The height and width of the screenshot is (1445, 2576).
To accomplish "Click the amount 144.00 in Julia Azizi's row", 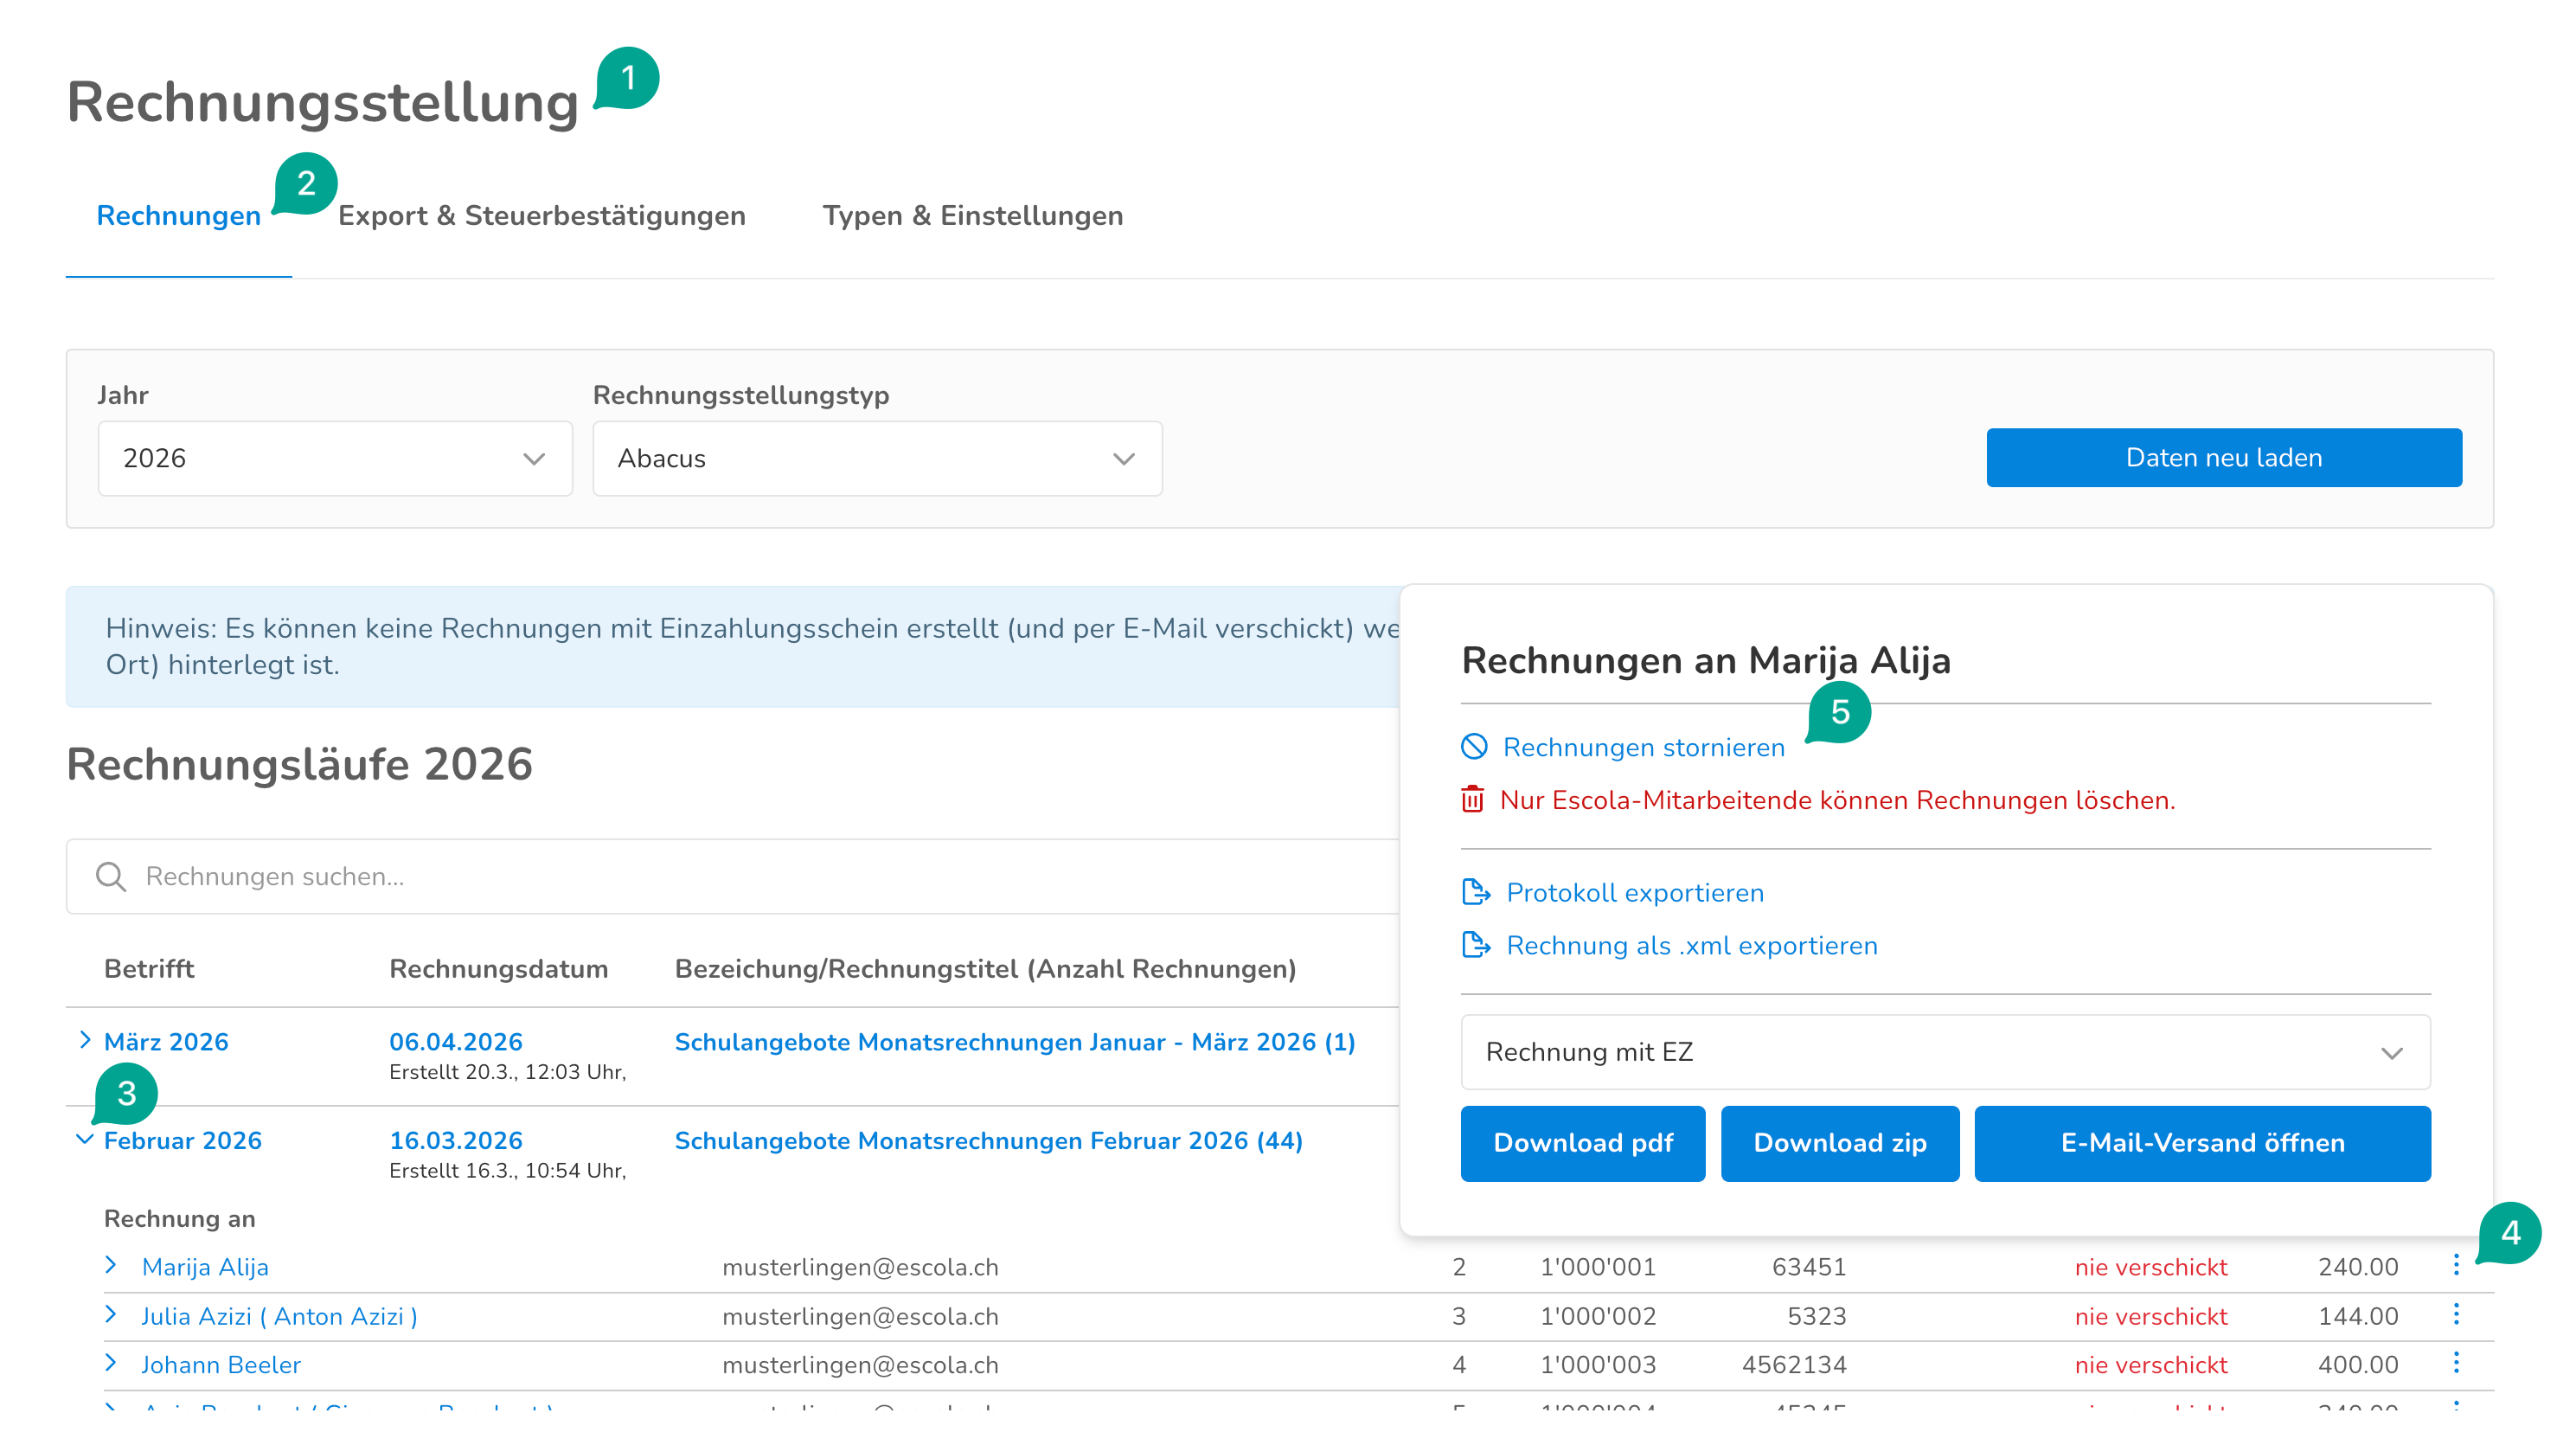I will 2358,1316.
